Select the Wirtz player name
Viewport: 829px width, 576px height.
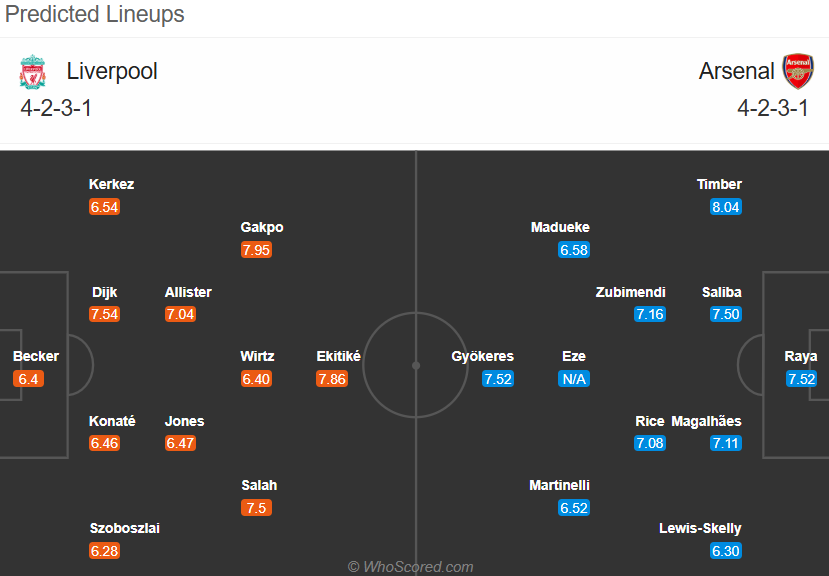click(x=257, y=356)
